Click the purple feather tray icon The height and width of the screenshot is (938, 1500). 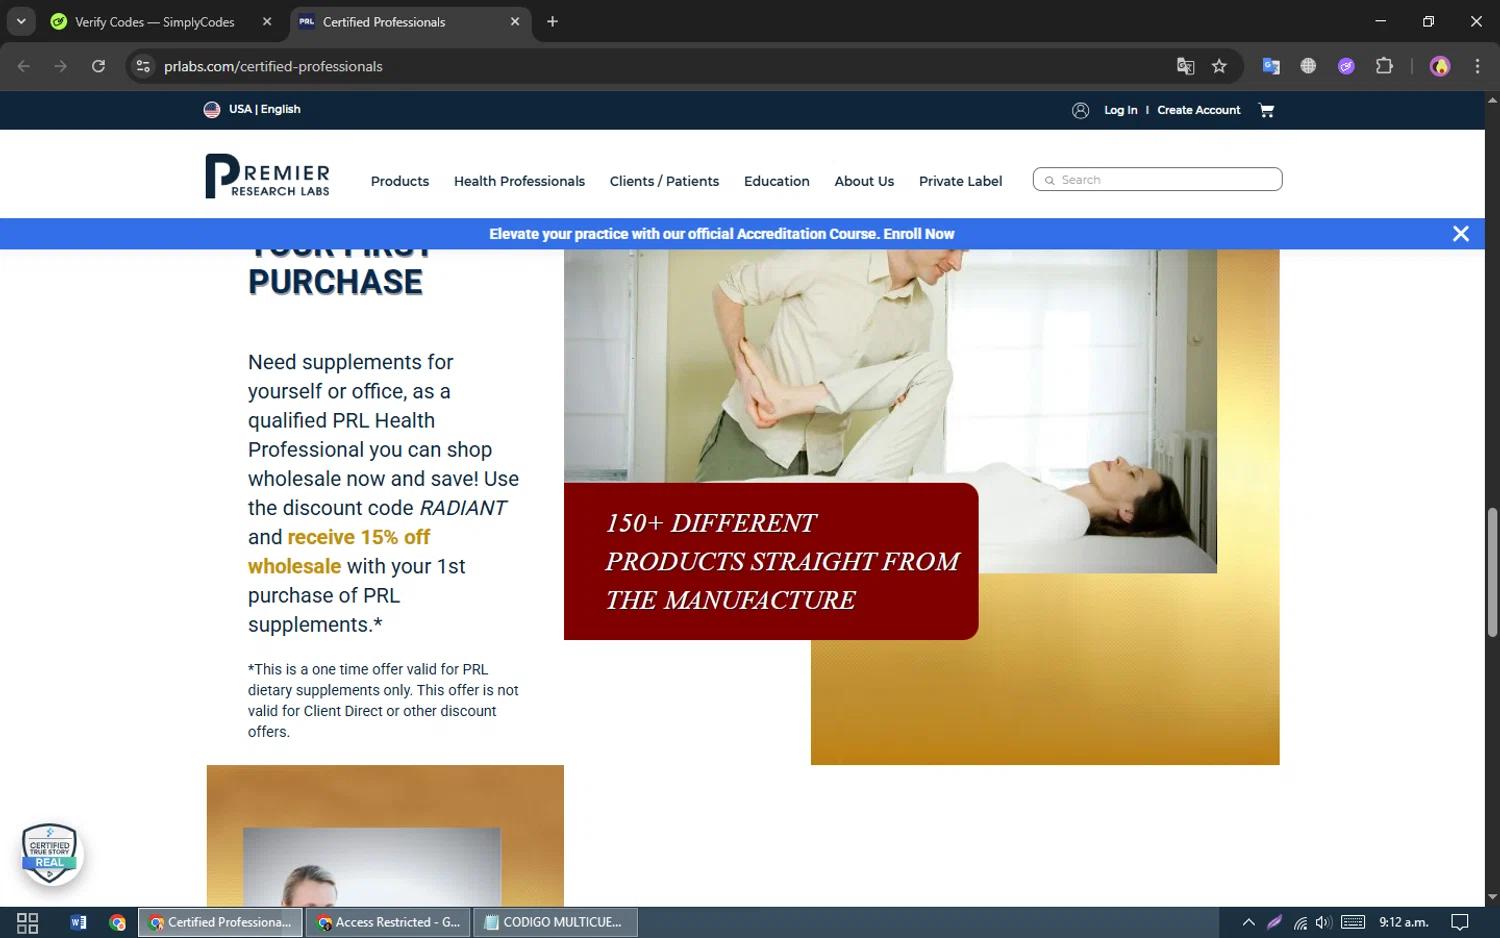[x=1274, y=922]
